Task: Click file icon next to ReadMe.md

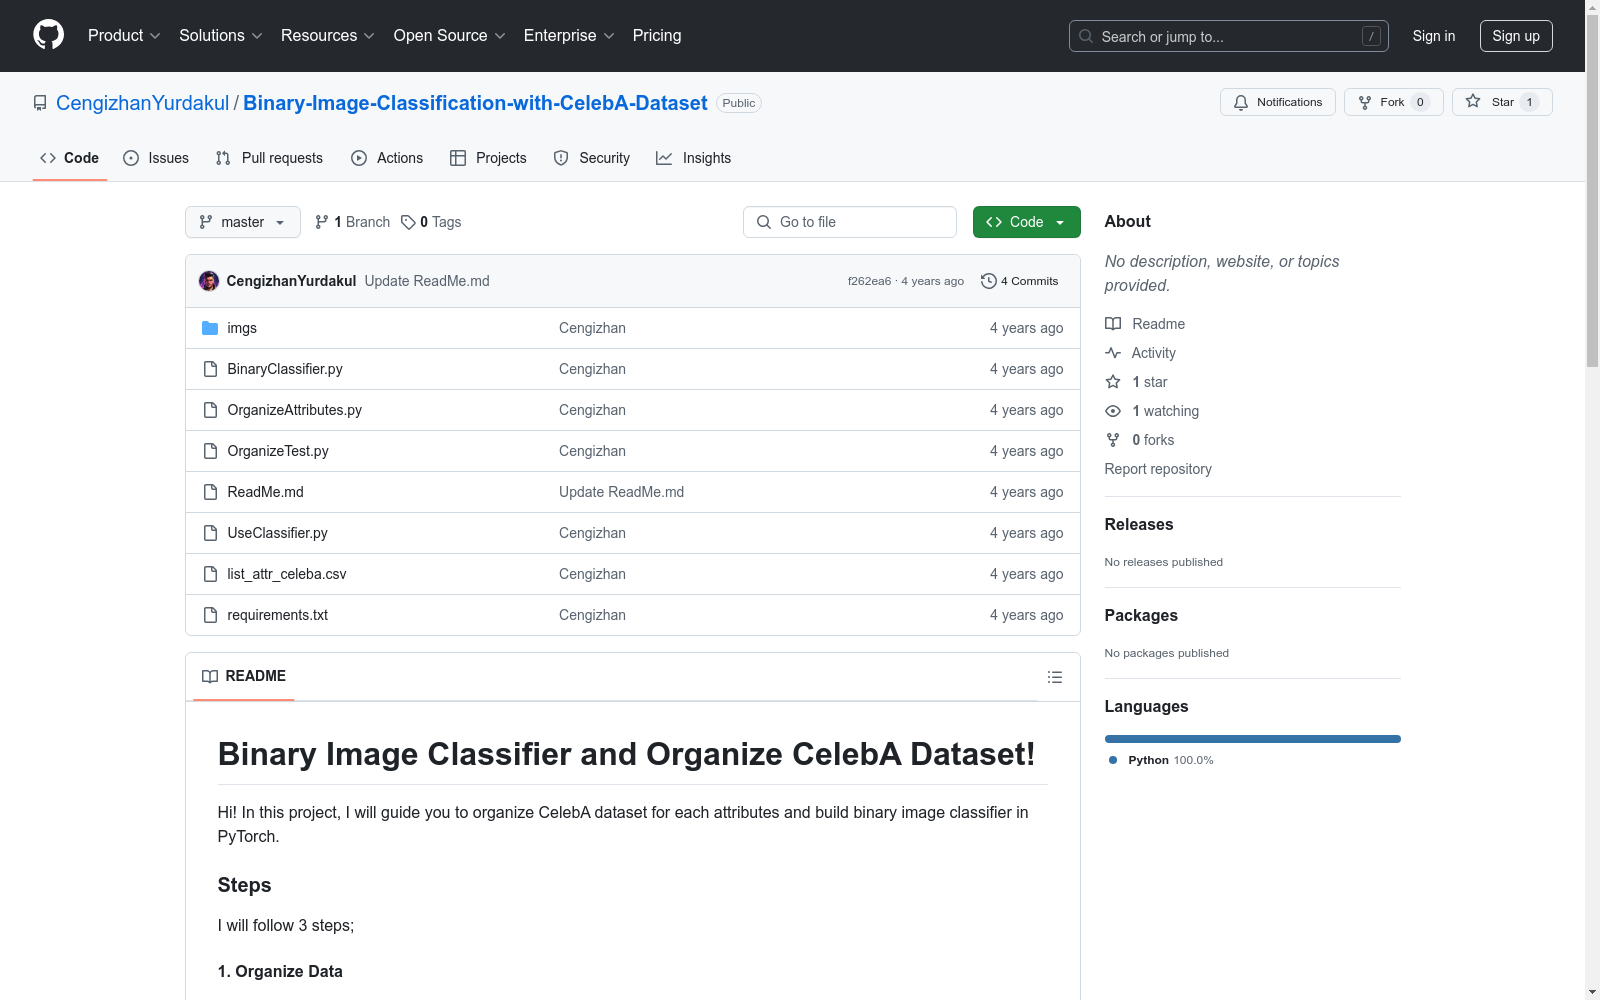Action: click(x=210, y=492)
